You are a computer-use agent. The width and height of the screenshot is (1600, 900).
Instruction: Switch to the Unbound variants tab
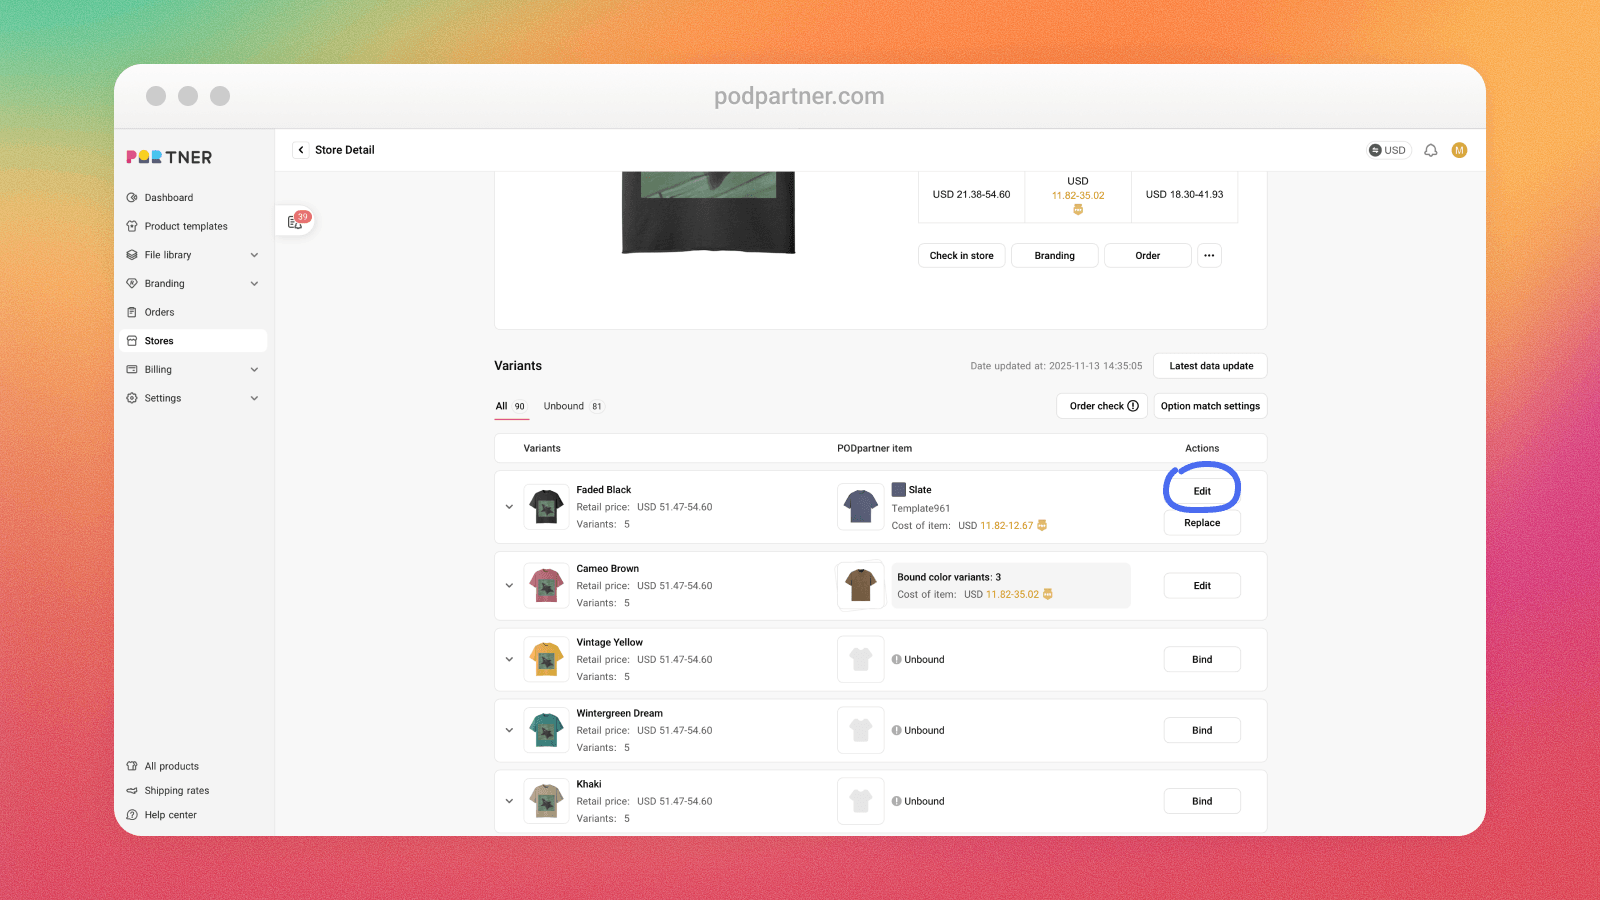573,406
